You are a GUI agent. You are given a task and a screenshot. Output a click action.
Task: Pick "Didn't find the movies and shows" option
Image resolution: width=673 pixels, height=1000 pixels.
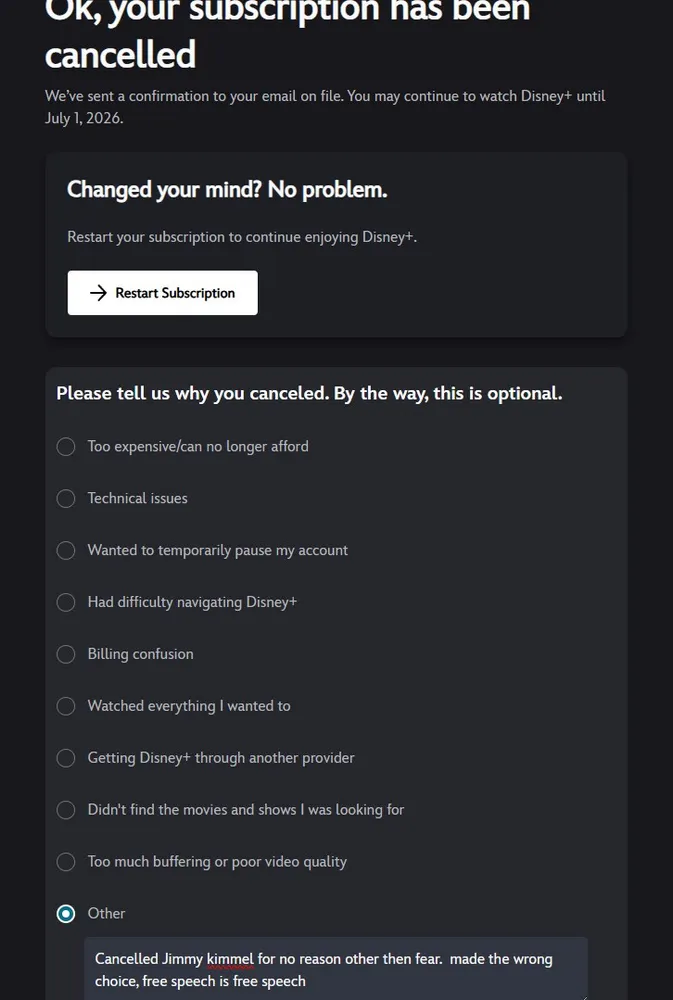(66, 810)
